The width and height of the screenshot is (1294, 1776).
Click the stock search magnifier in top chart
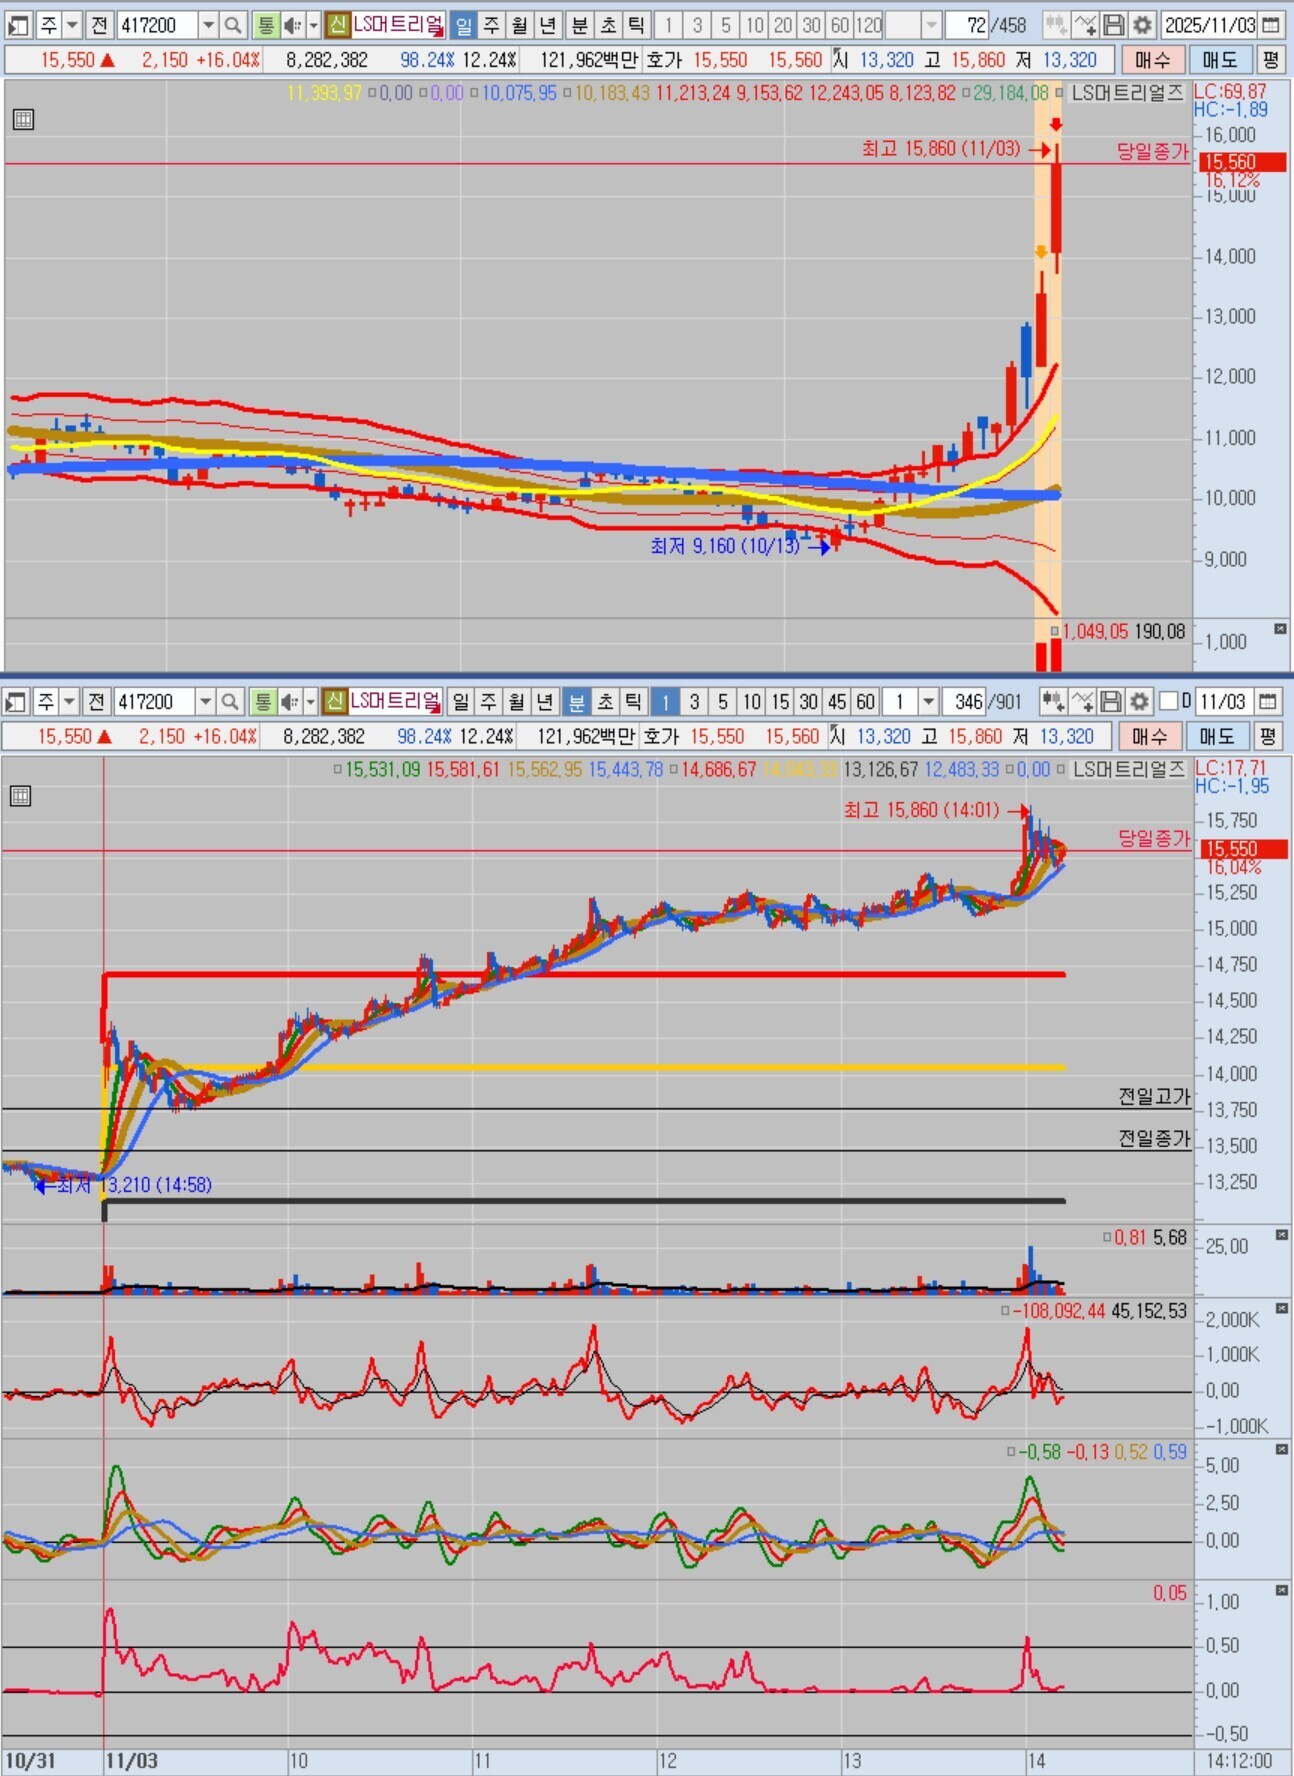pyautogui.click(x=233, y=25)
